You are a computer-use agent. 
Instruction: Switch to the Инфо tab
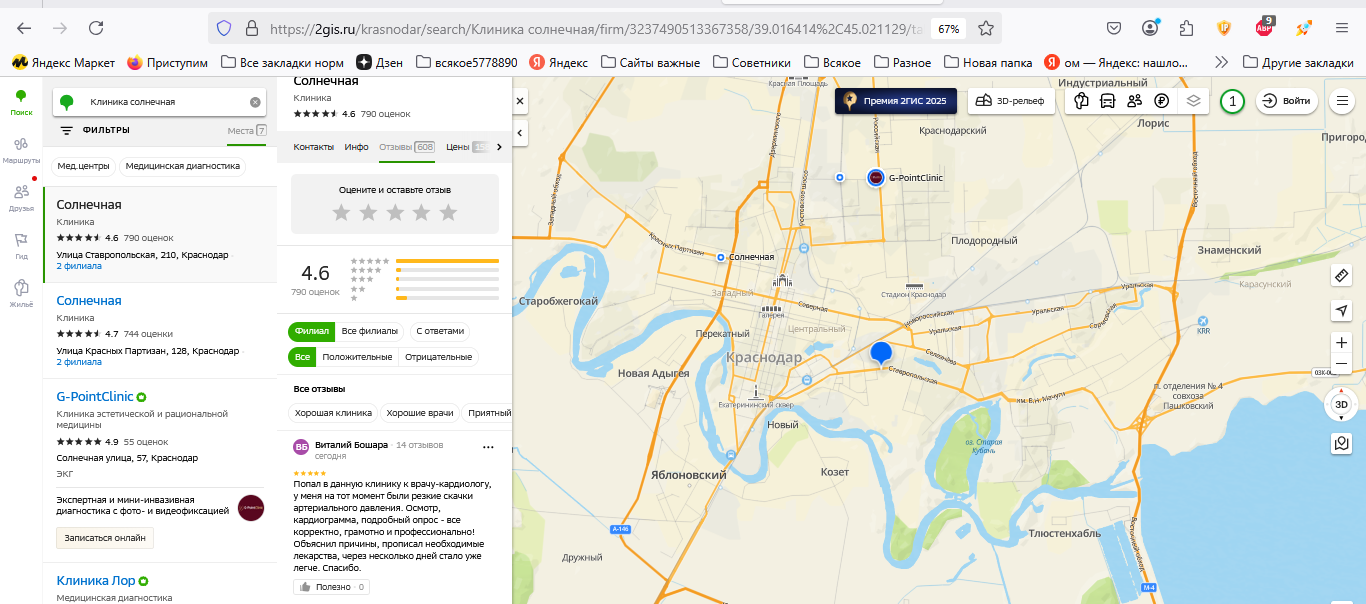357,147
